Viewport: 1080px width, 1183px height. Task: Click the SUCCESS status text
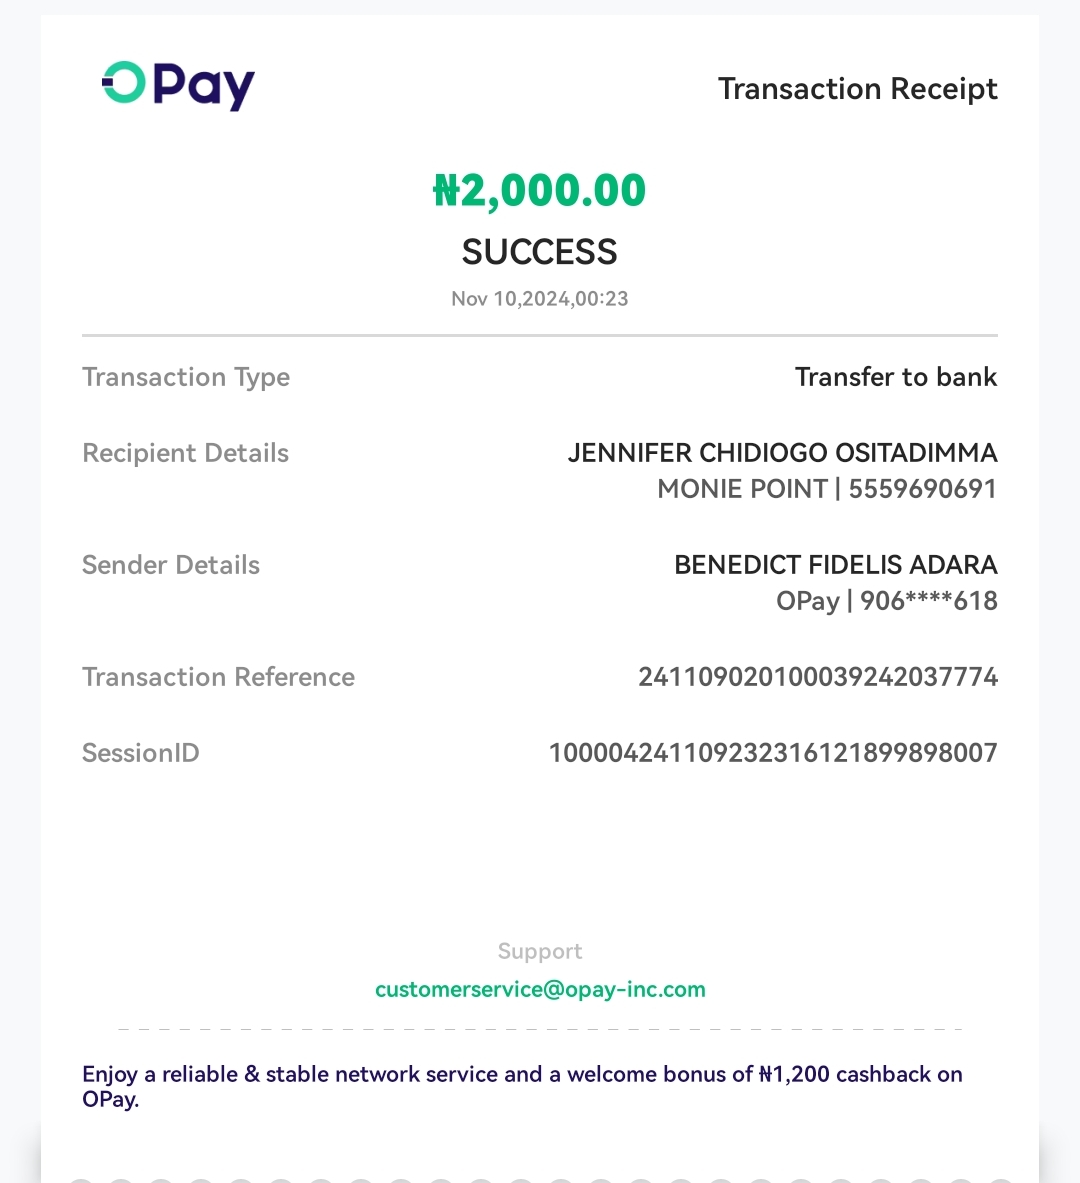pyautogui.click(x=540, y=252)
